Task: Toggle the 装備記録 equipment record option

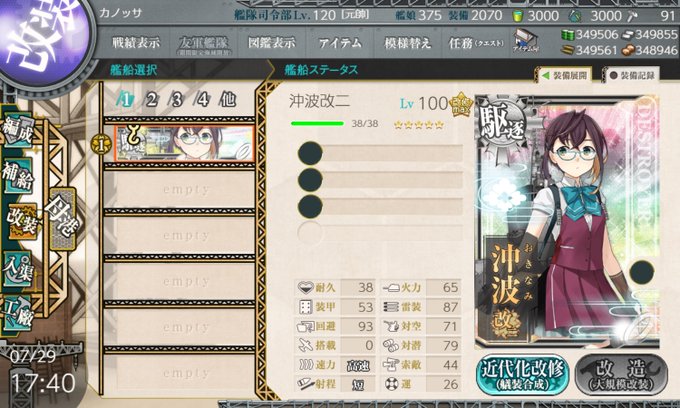Action: coord(631,75)
